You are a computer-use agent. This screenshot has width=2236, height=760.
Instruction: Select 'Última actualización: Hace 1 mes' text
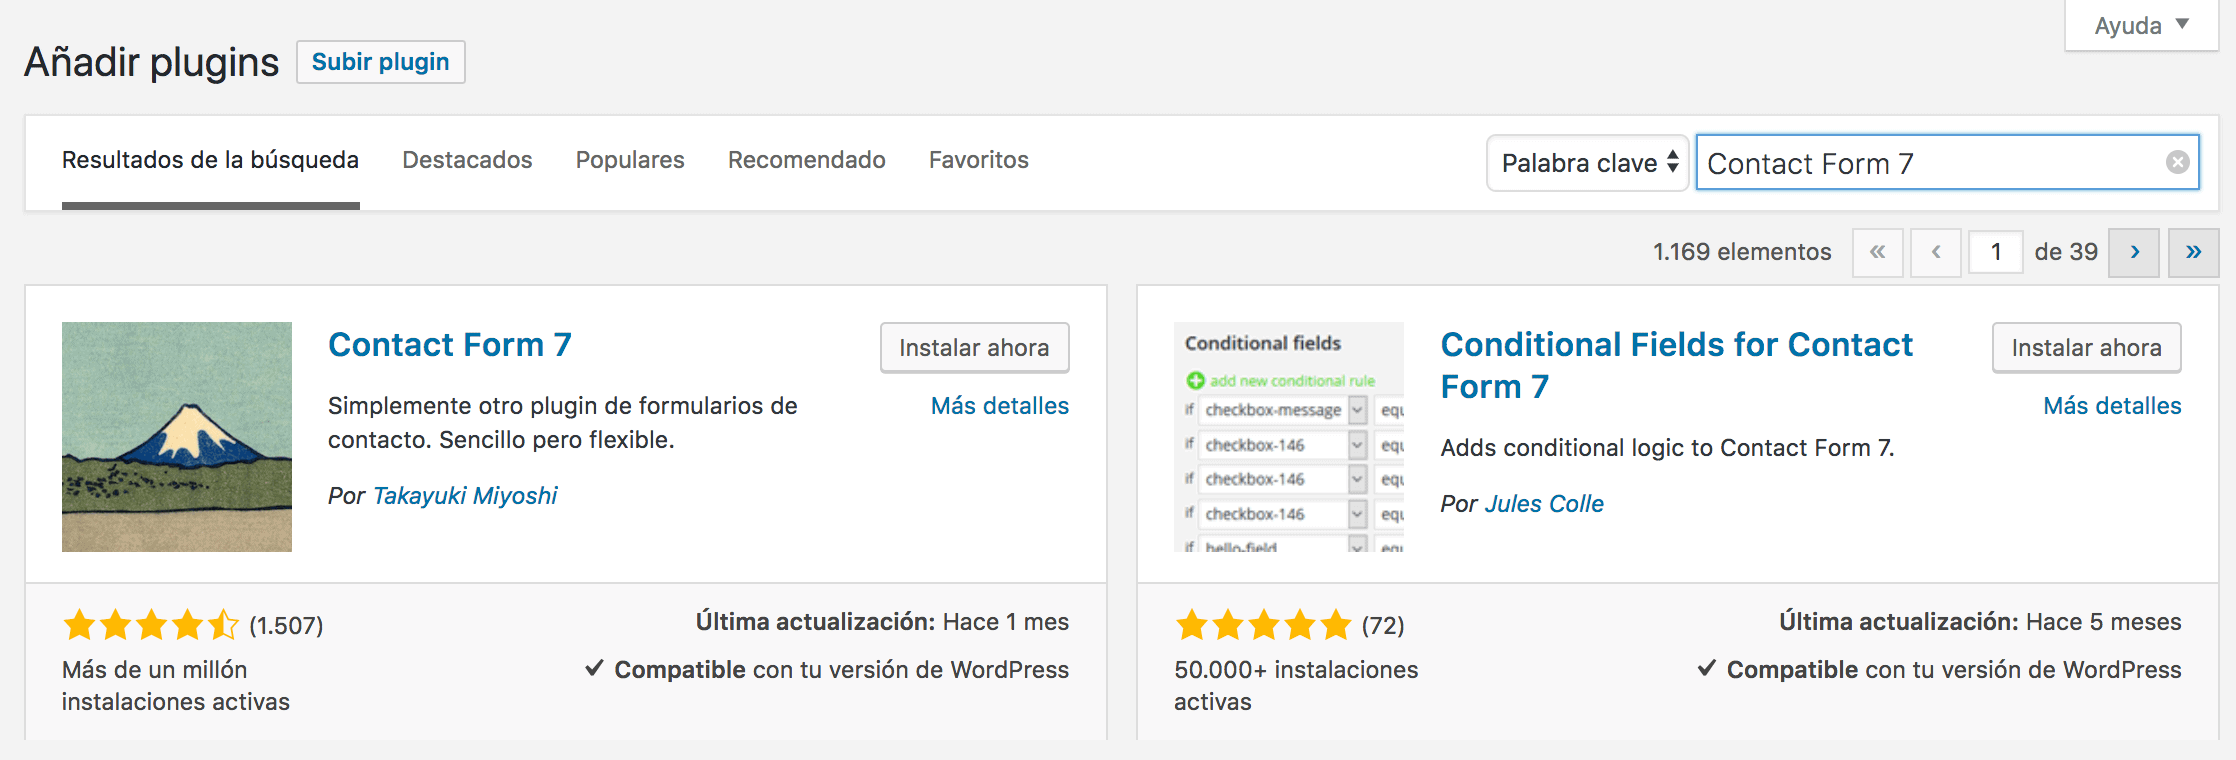point(882,622)
